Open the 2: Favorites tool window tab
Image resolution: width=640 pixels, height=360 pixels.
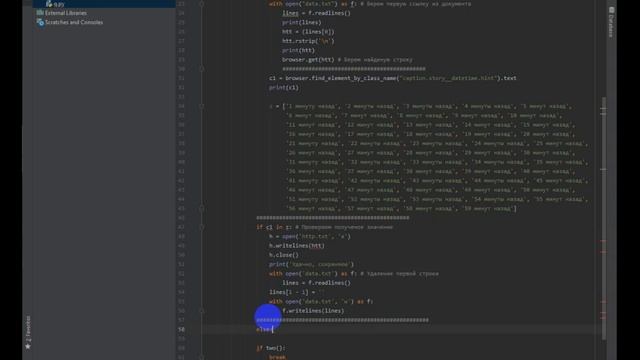(28, 333)
